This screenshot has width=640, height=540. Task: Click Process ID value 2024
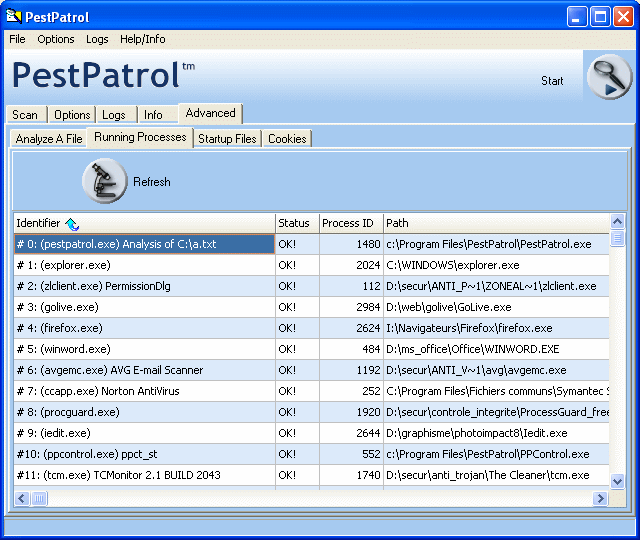pyautogui.click(x=368, y=265)
